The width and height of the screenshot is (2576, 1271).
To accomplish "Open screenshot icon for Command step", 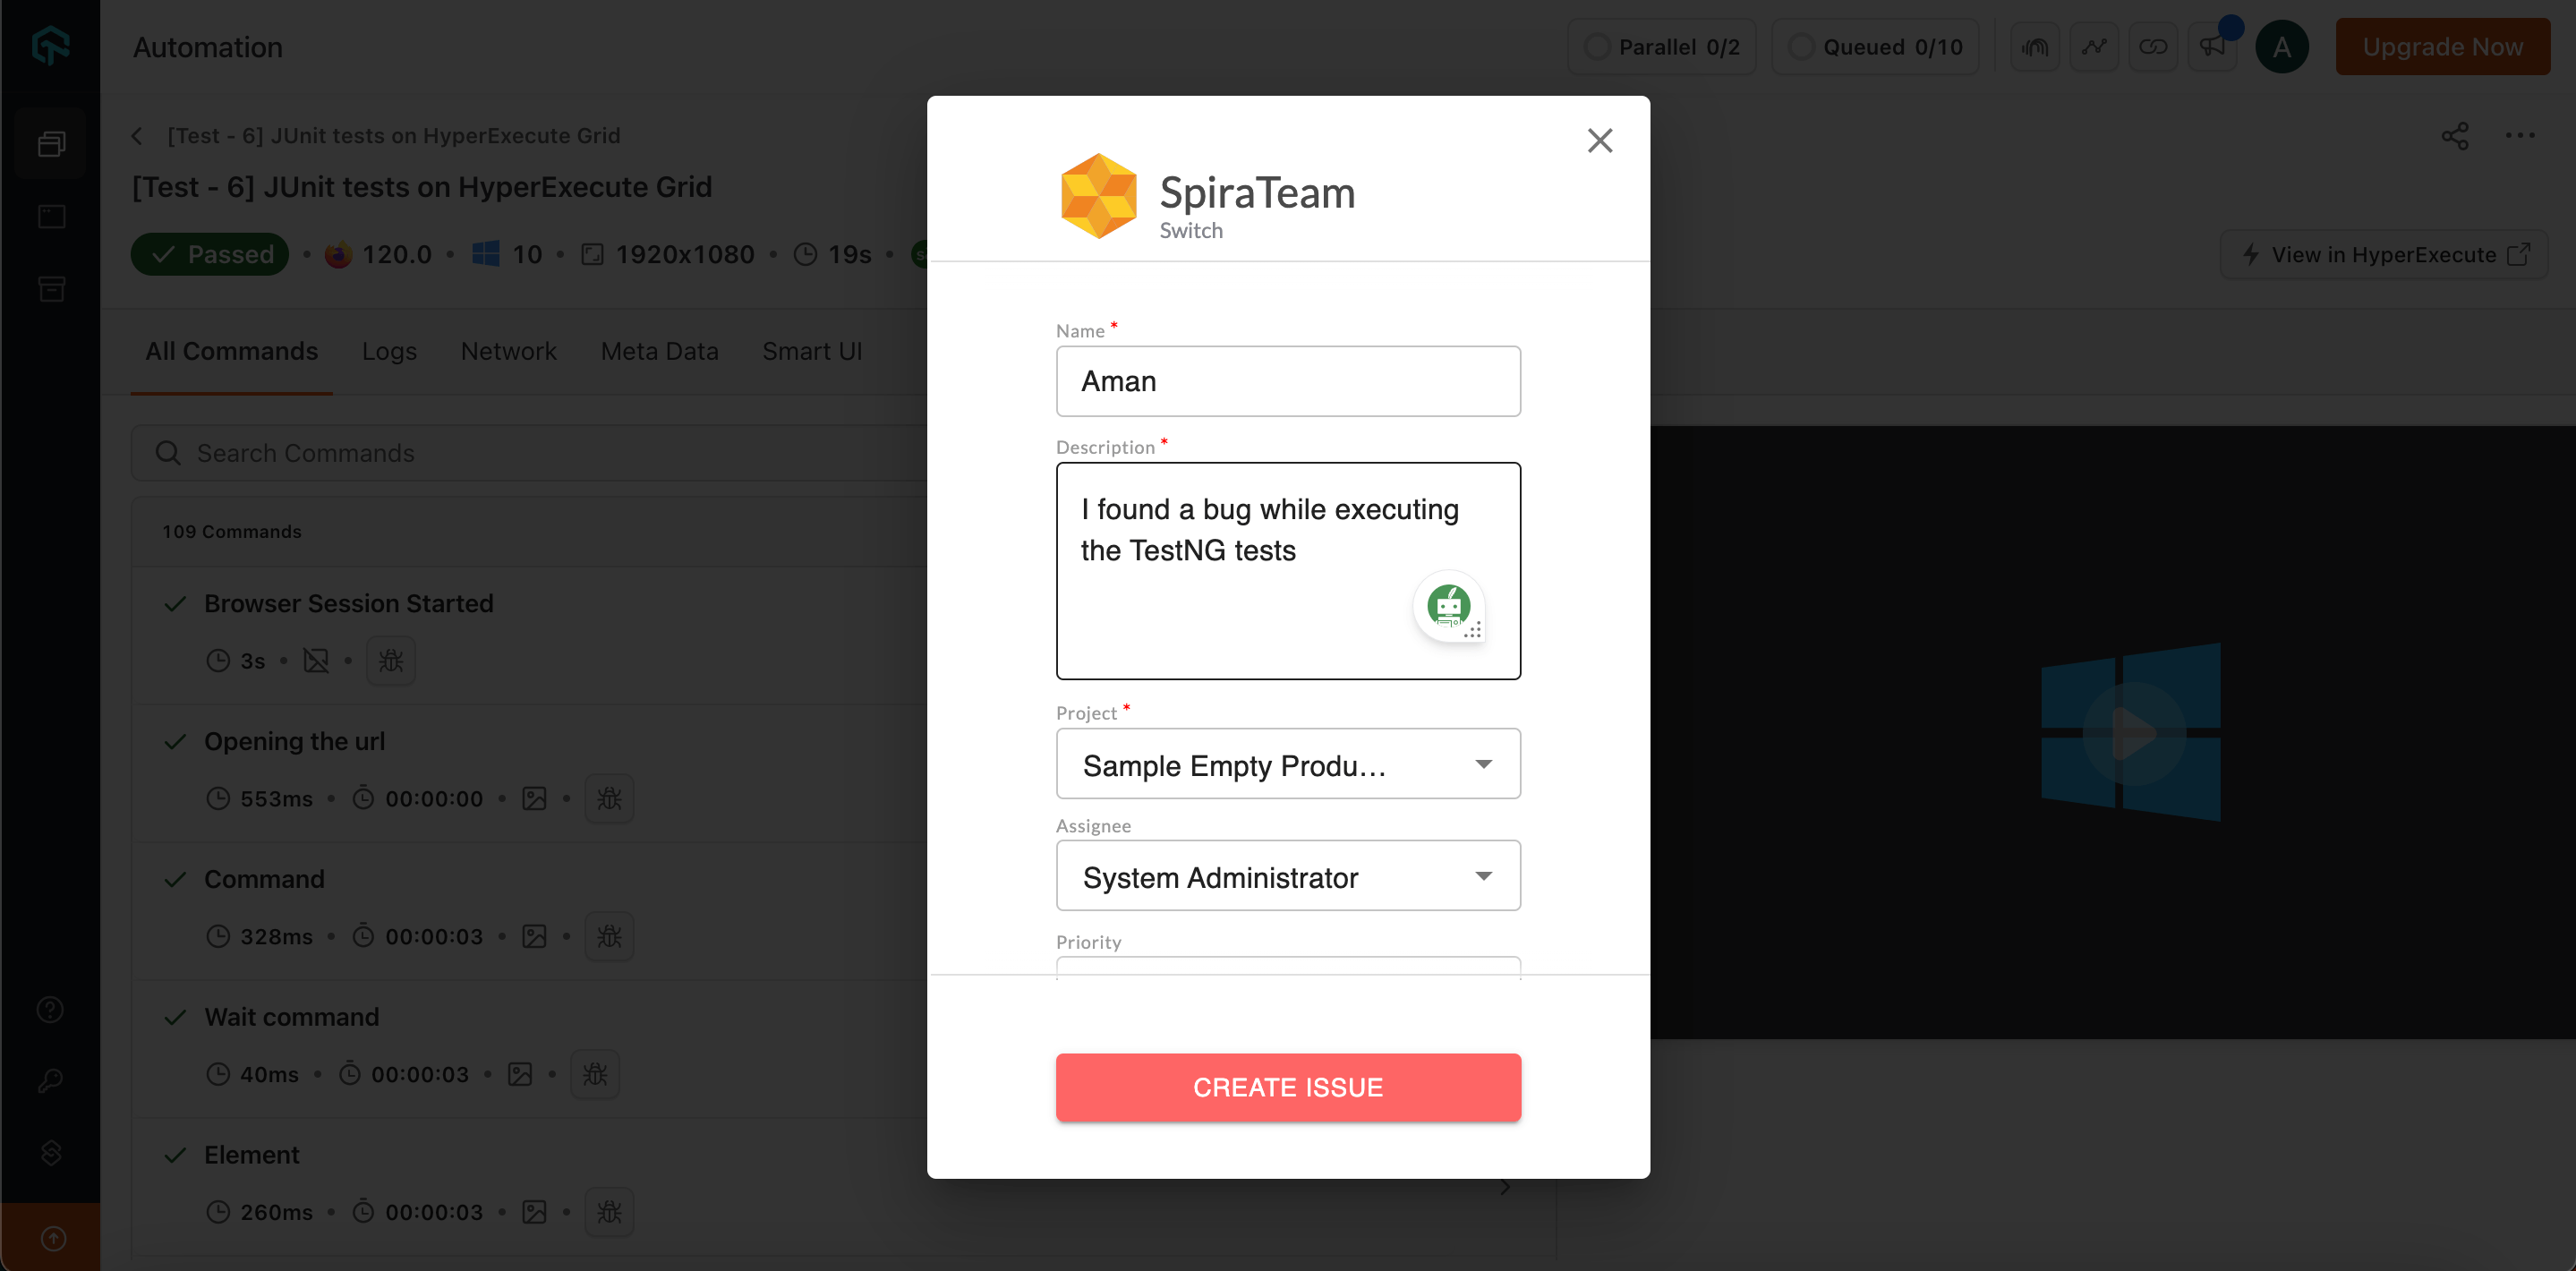I will coord(534,936).
